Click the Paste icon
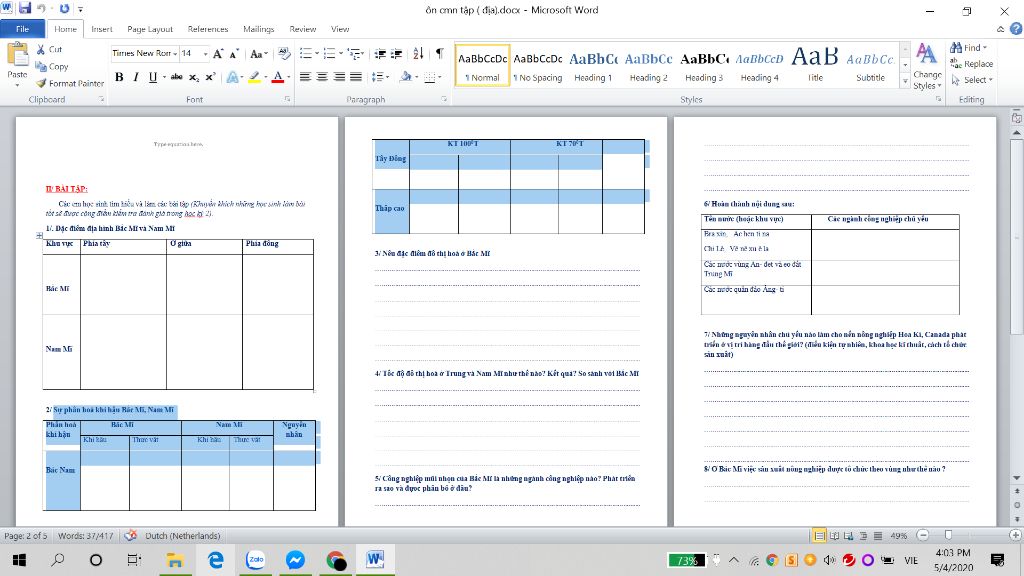This screenshot has width=1024, height=576. (x=17, y=56)
